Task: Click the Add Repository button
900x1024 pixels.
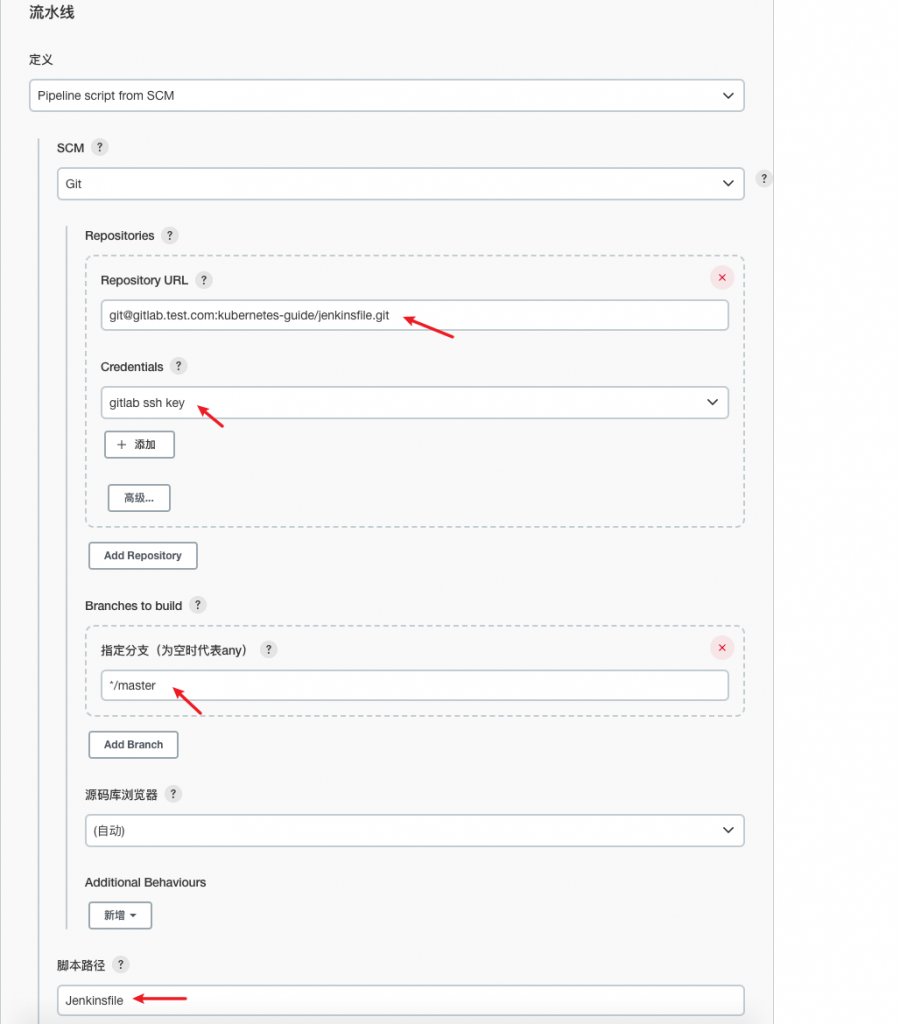Action: coord(143,556)
